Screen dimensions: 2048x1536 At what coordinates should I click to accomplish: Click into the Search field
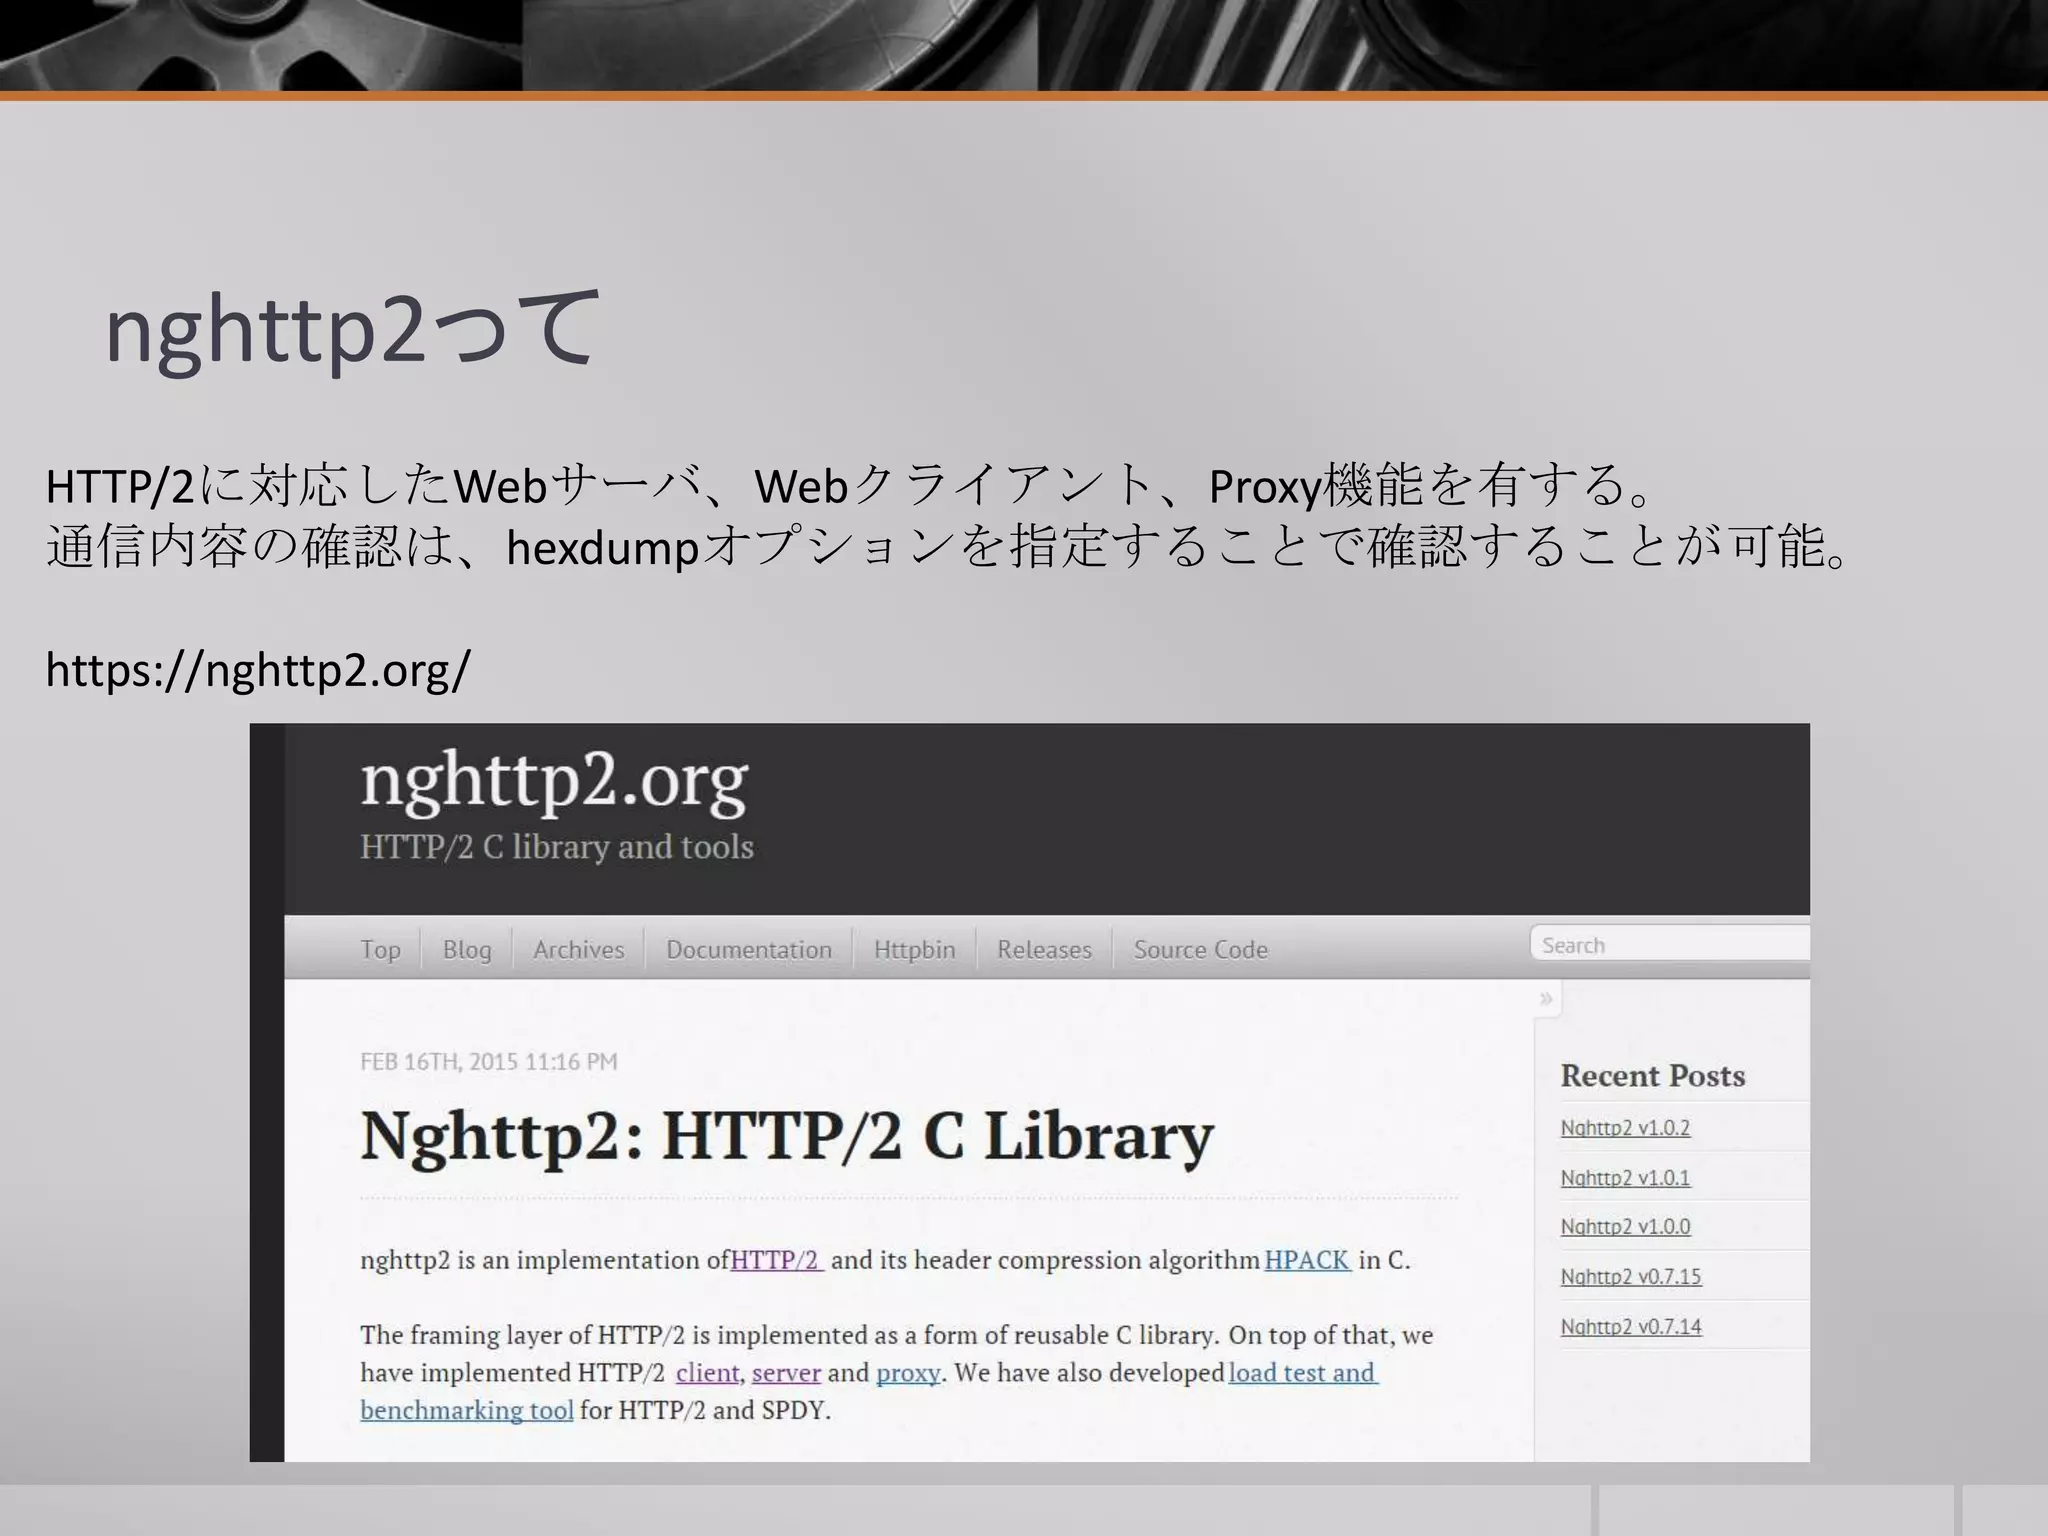[x=1670, y=944]
